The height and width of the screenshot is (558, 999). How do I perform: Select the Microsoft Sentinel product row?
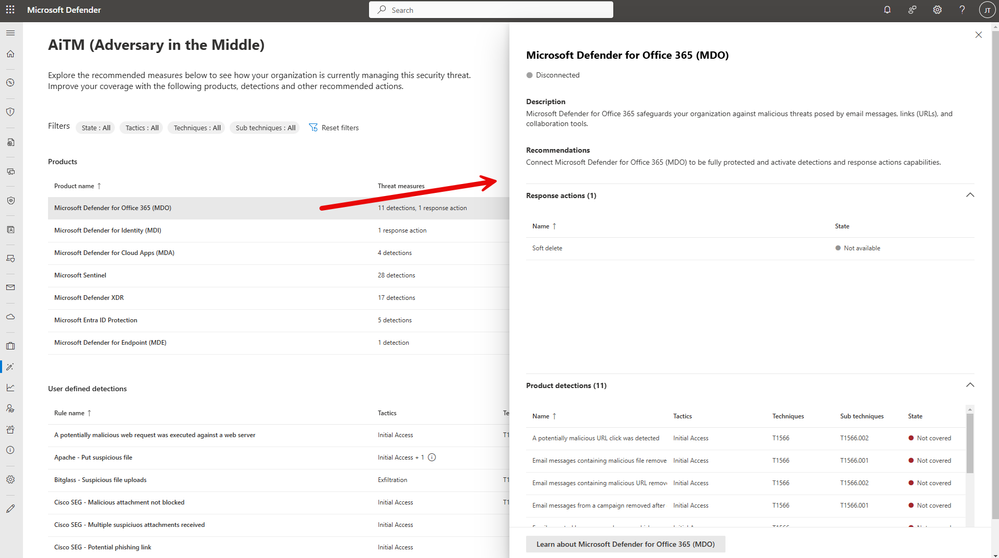tap(278, 275)
